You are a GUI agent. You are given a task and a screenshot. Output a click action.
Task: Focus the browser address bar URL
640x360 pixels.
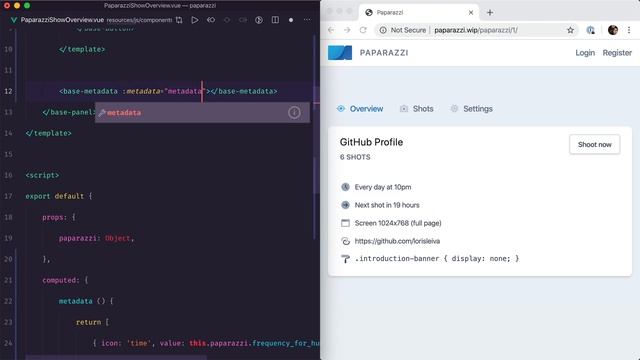pyautogui.click(x=476, y=30)
